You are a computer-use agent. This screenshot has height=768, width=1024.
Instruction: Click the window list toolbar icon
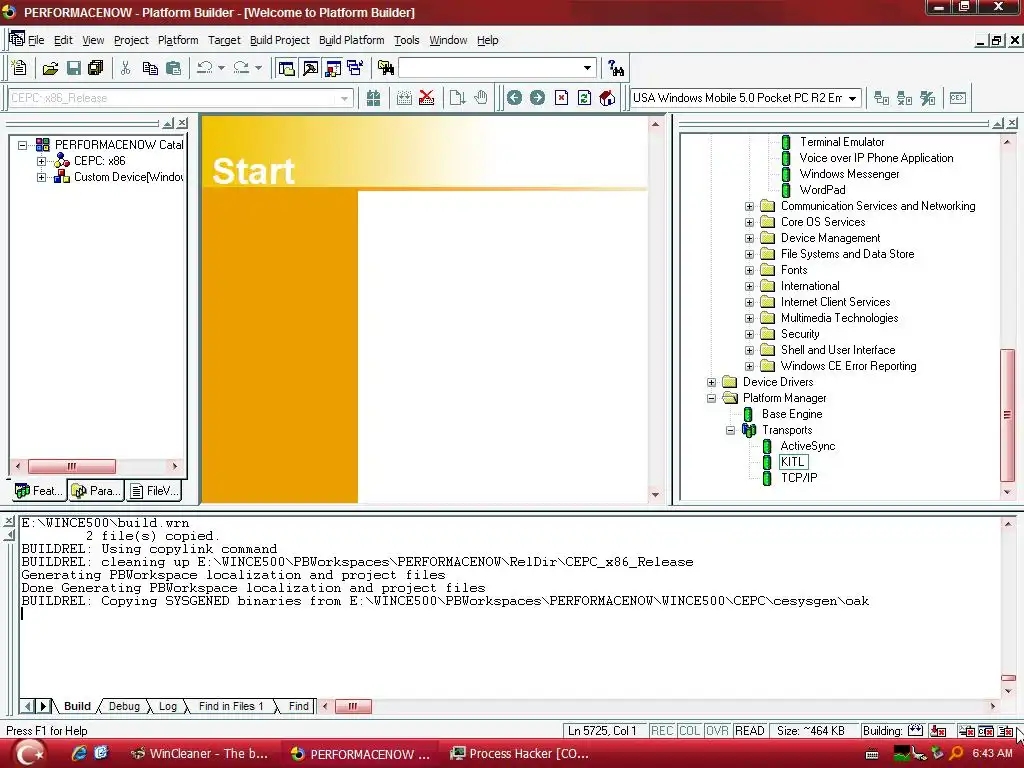[x=355, y=68]
